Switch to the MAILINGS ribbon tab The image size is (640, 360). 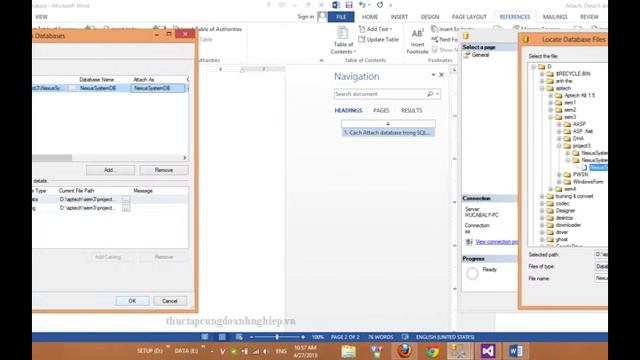coord(555,17)
